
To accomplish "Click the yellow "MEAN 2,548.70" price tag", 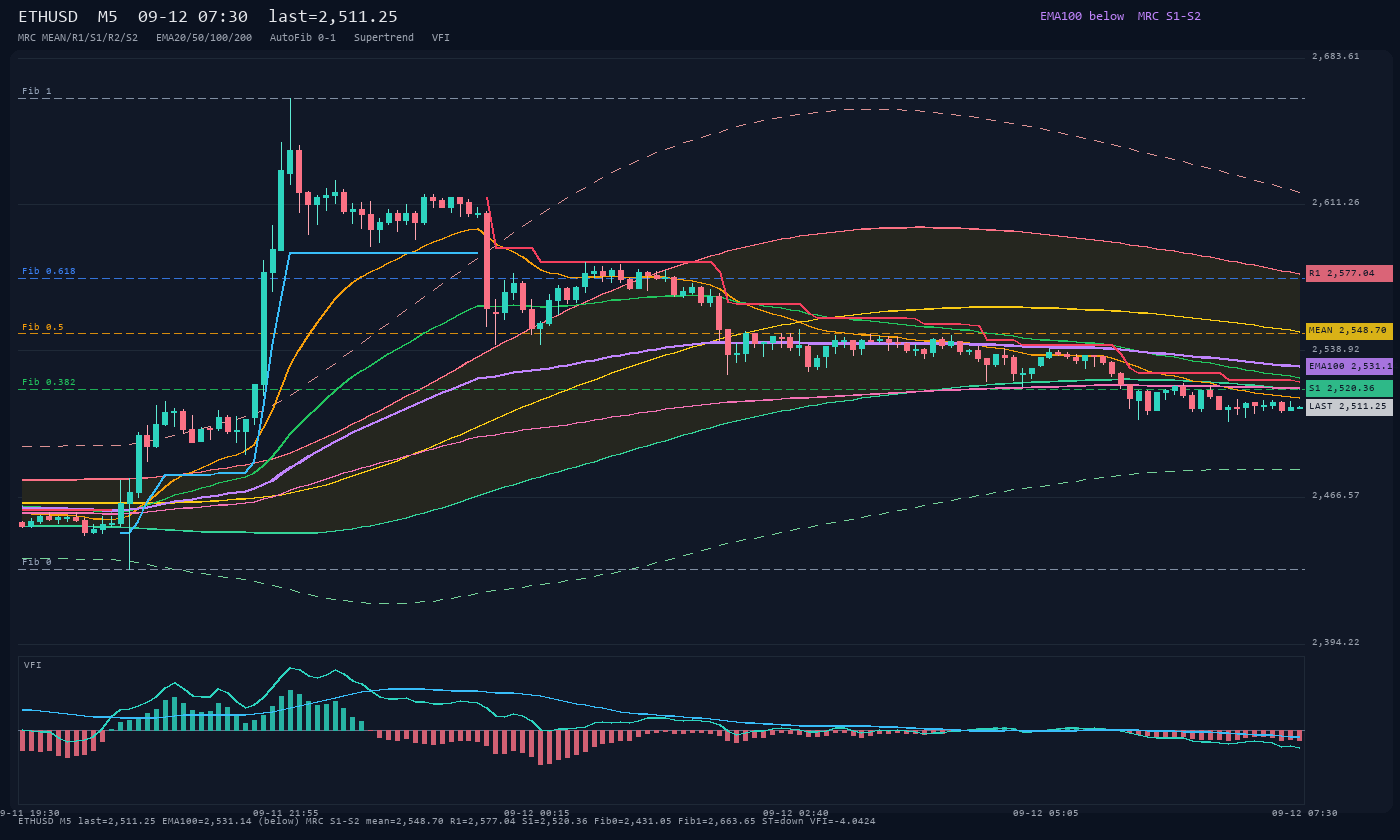I will coord(1349,330).
